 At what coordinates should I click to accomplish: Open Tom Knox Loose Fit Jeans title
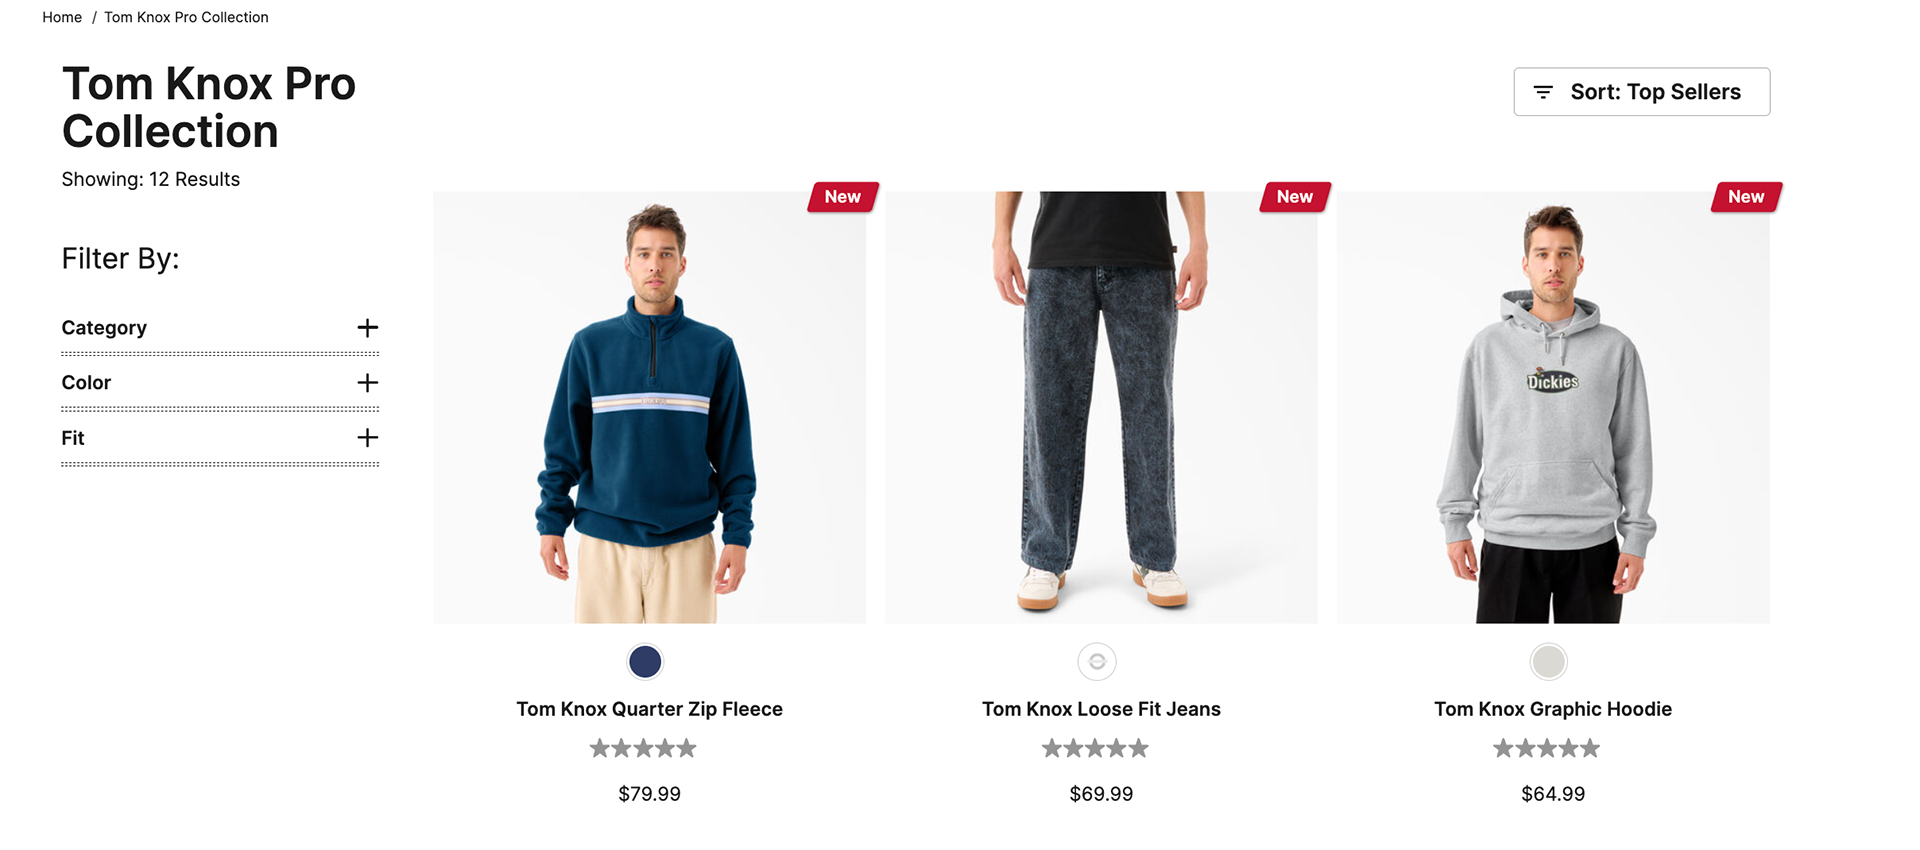click(x=1101, y=709)
